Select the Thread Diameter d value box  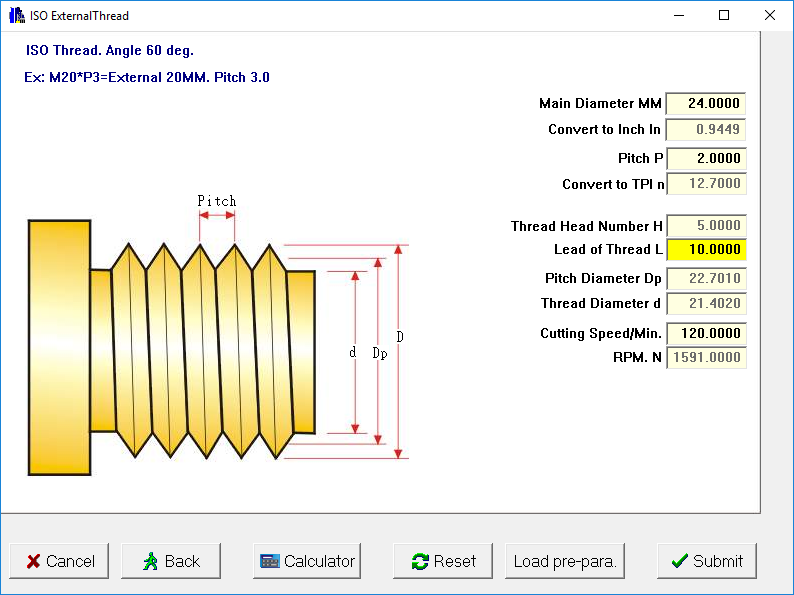(x=705, y=304)
